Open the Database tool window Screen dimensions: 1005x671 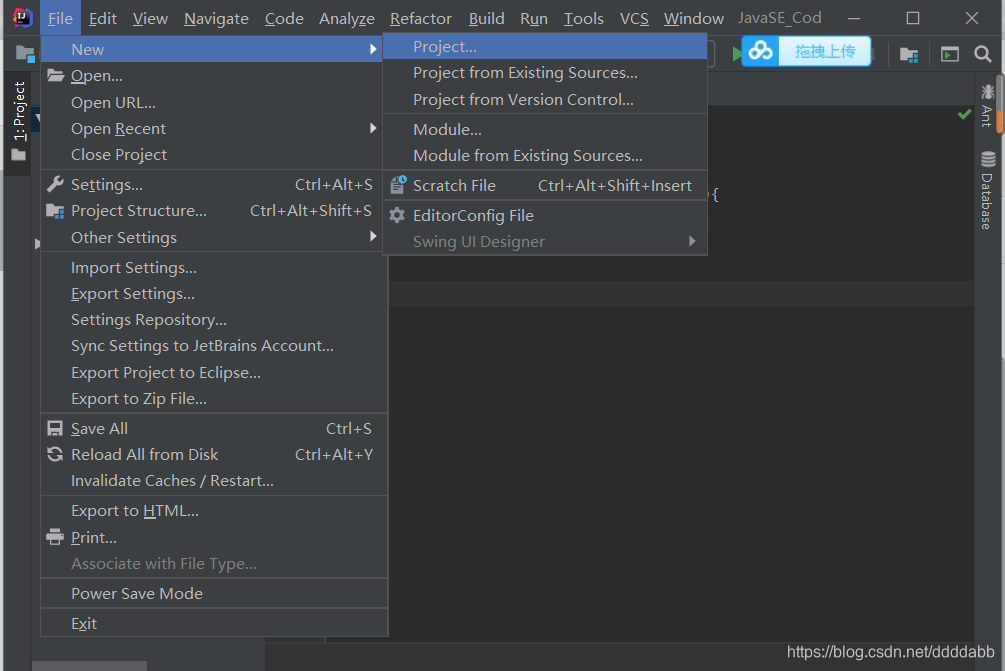987,190
